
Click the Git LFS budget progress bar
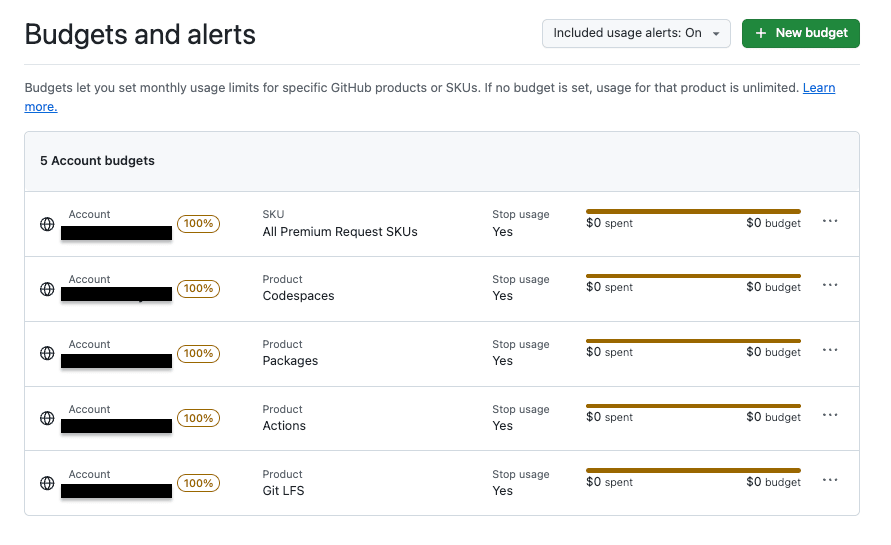[x=693, y=470]
